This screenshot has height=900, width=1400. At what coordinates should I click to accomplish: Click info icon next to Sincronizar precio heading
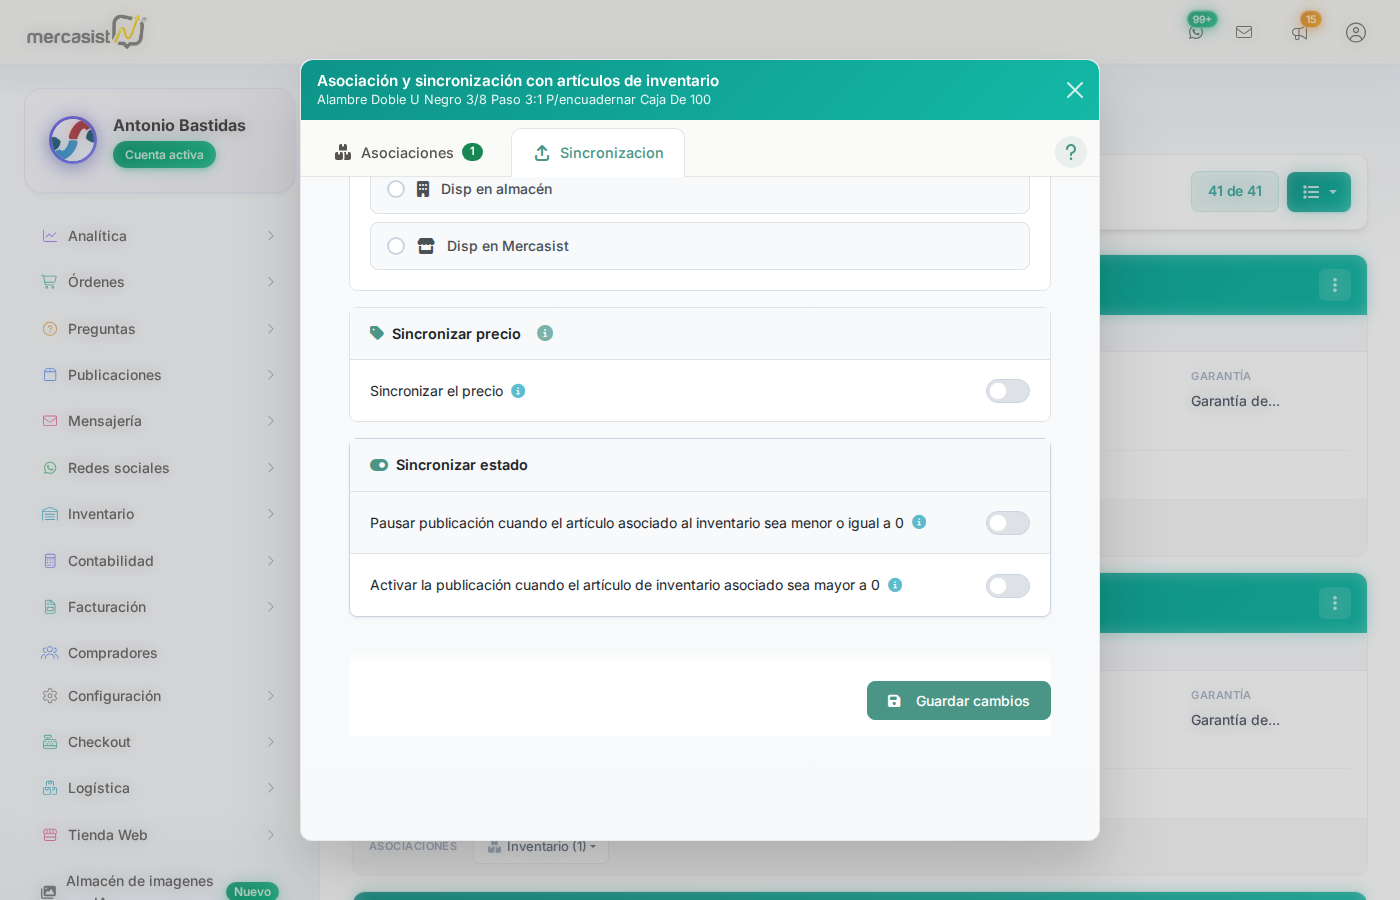tap(545, 333)
